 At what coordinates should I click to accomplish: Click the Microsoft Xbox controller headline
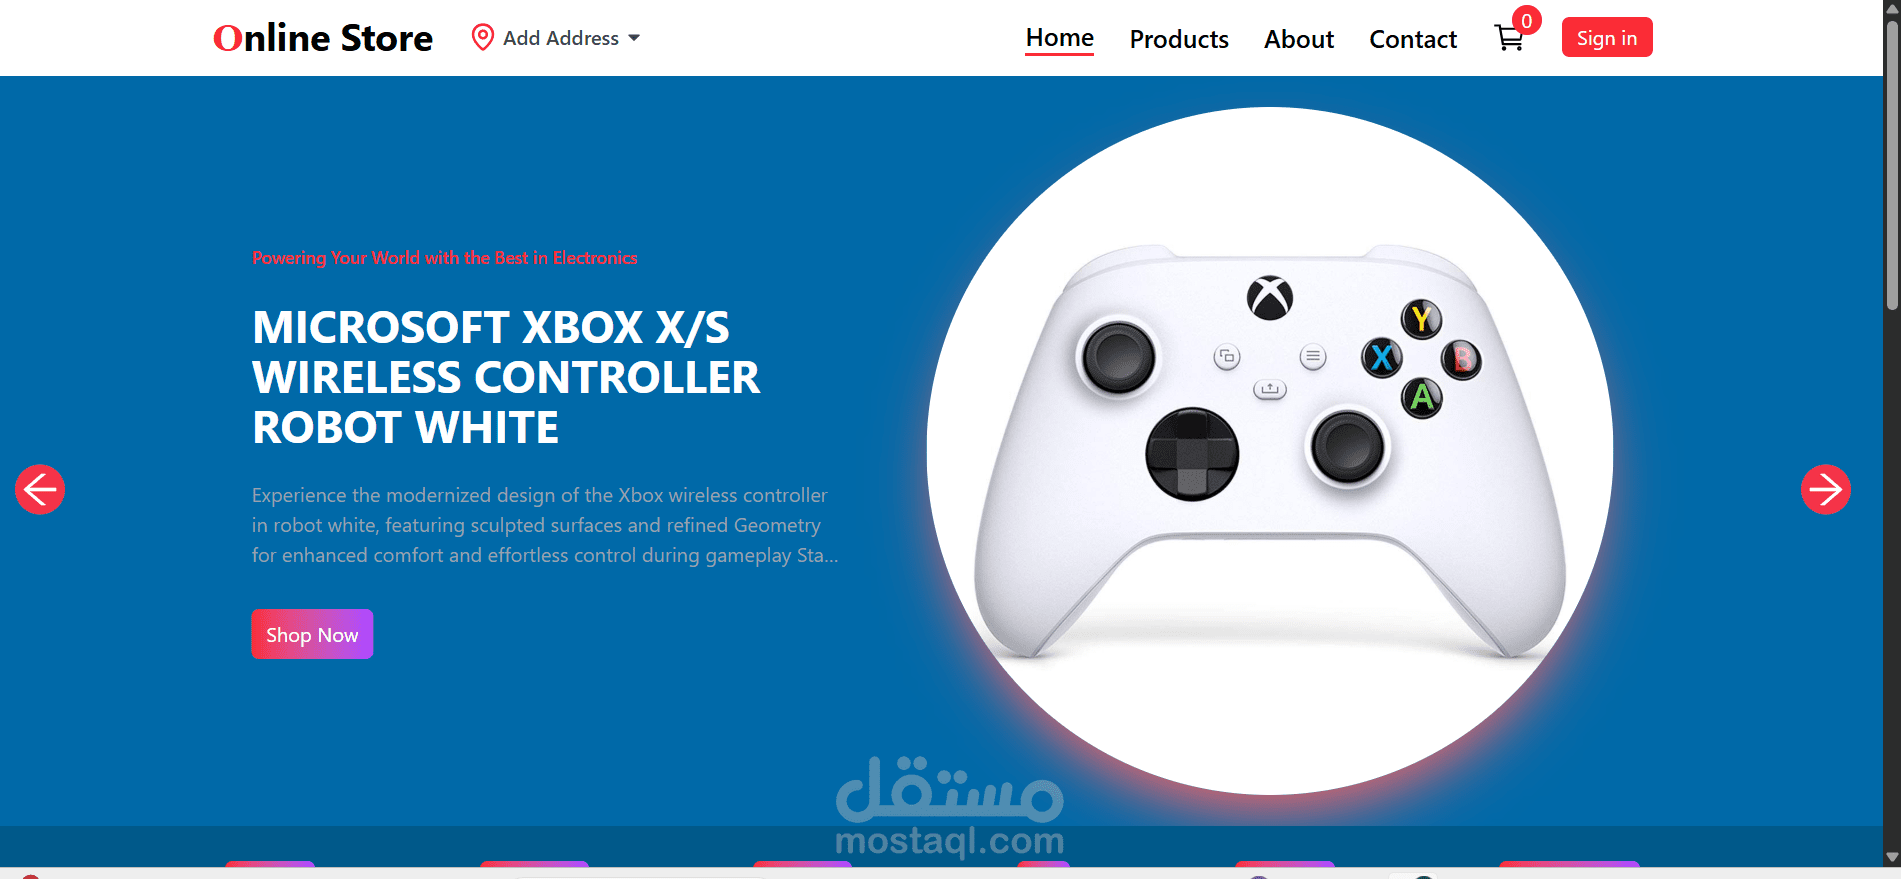click(506, 377)
